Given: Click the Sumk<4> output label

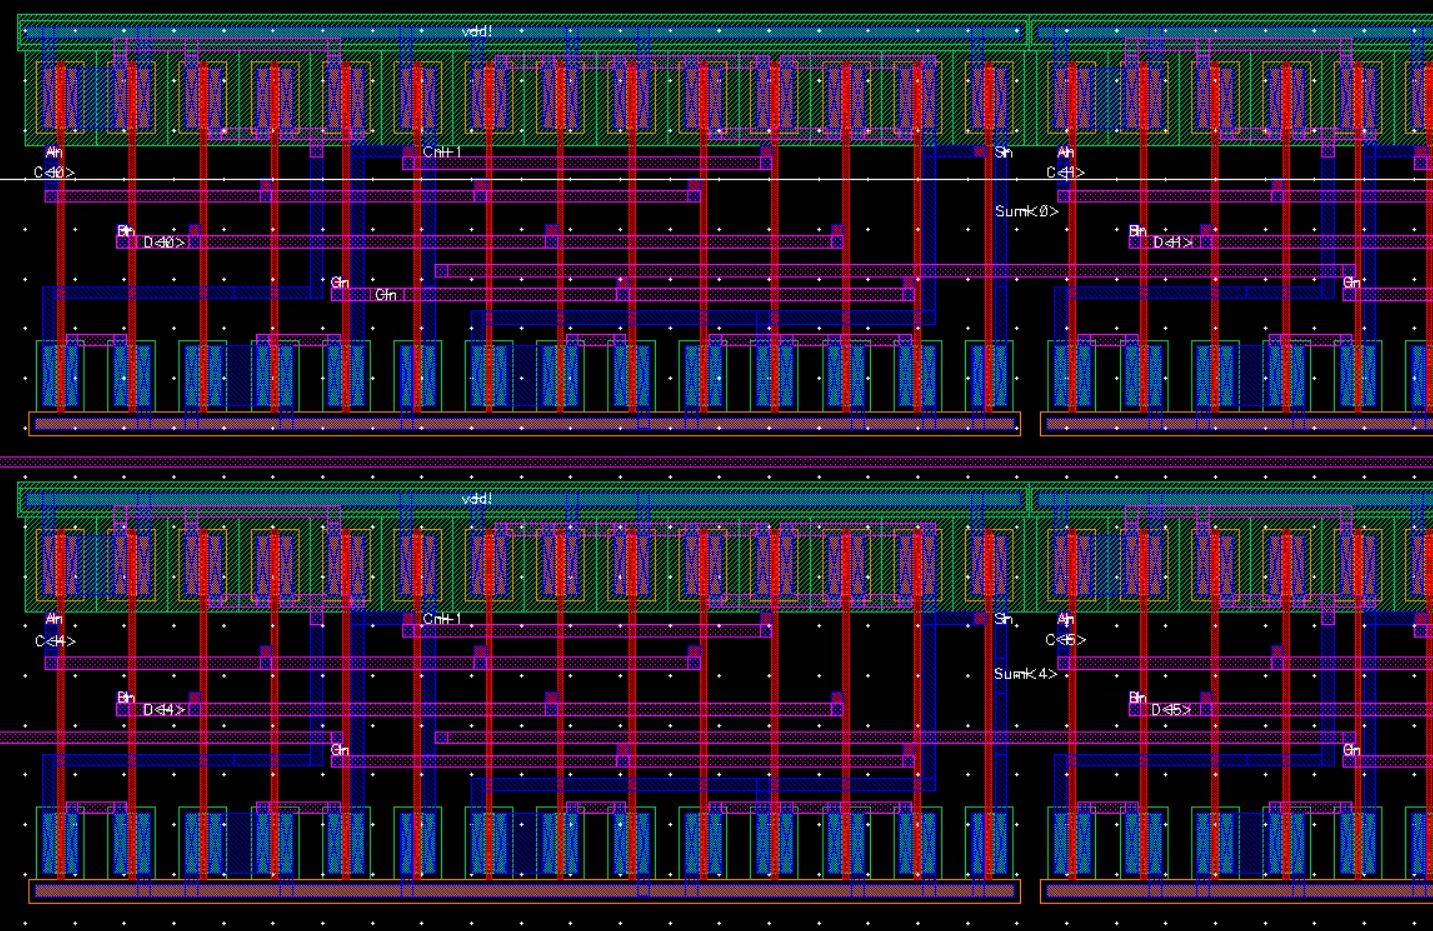Looking at the screenshot, I should click(x=1026, y=674).
